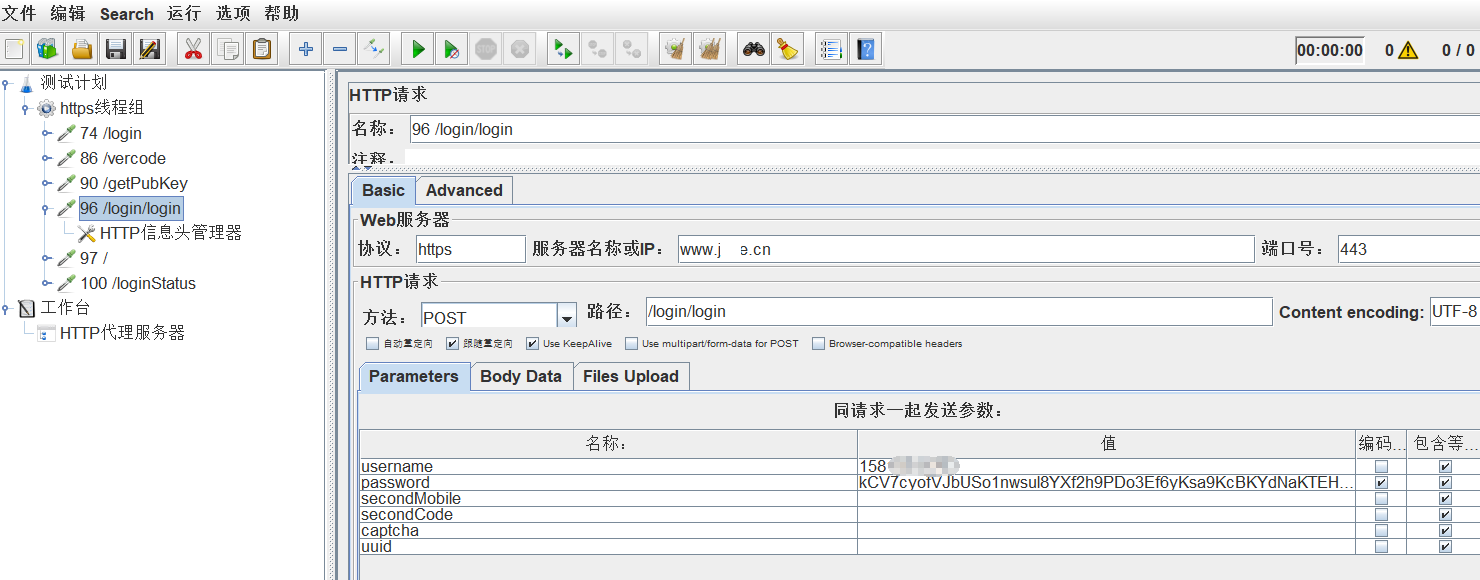The height and width of the screenshot is (580, 1480).
Task: Click the Remote stop icon
Action: (x=598, y=49)
